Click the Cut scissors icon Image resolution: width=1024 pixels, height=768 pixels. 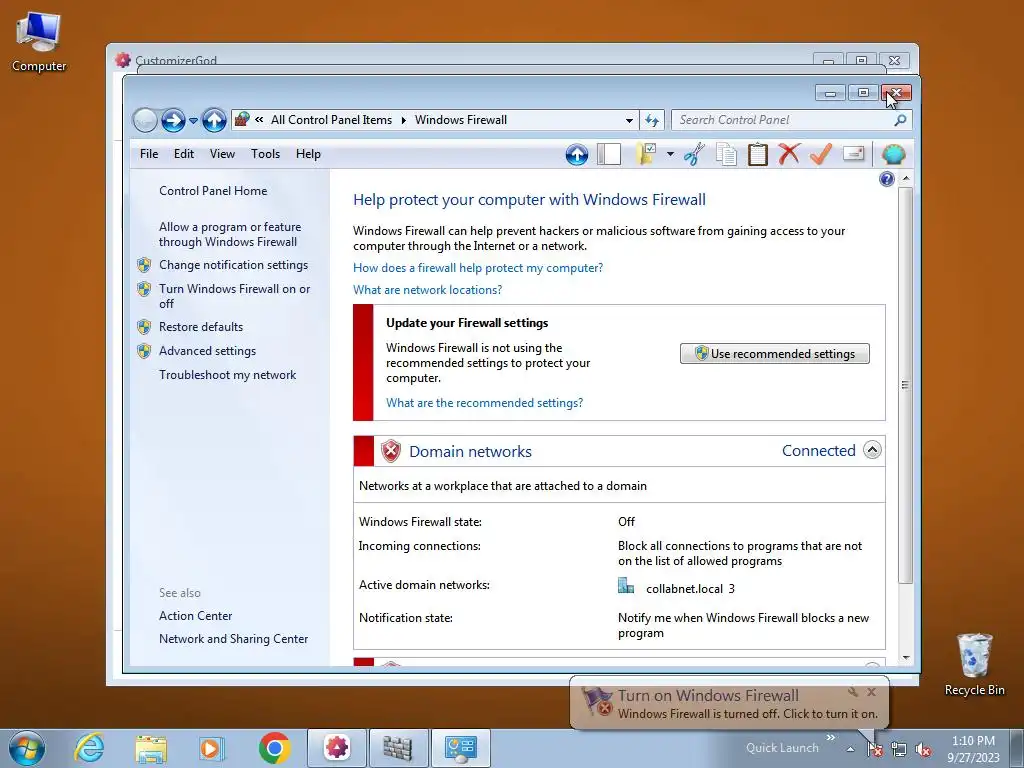[694, 155]
